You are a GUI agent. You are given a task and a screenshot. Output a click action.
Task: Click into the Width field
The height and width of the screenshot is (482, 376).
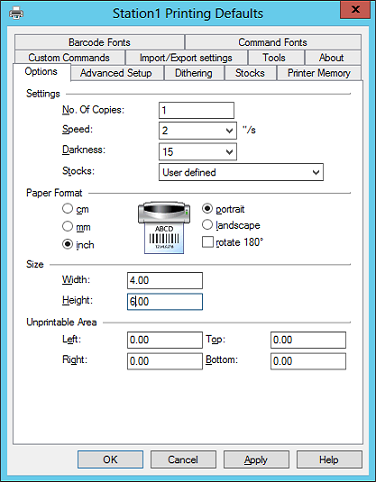point(165,280)
